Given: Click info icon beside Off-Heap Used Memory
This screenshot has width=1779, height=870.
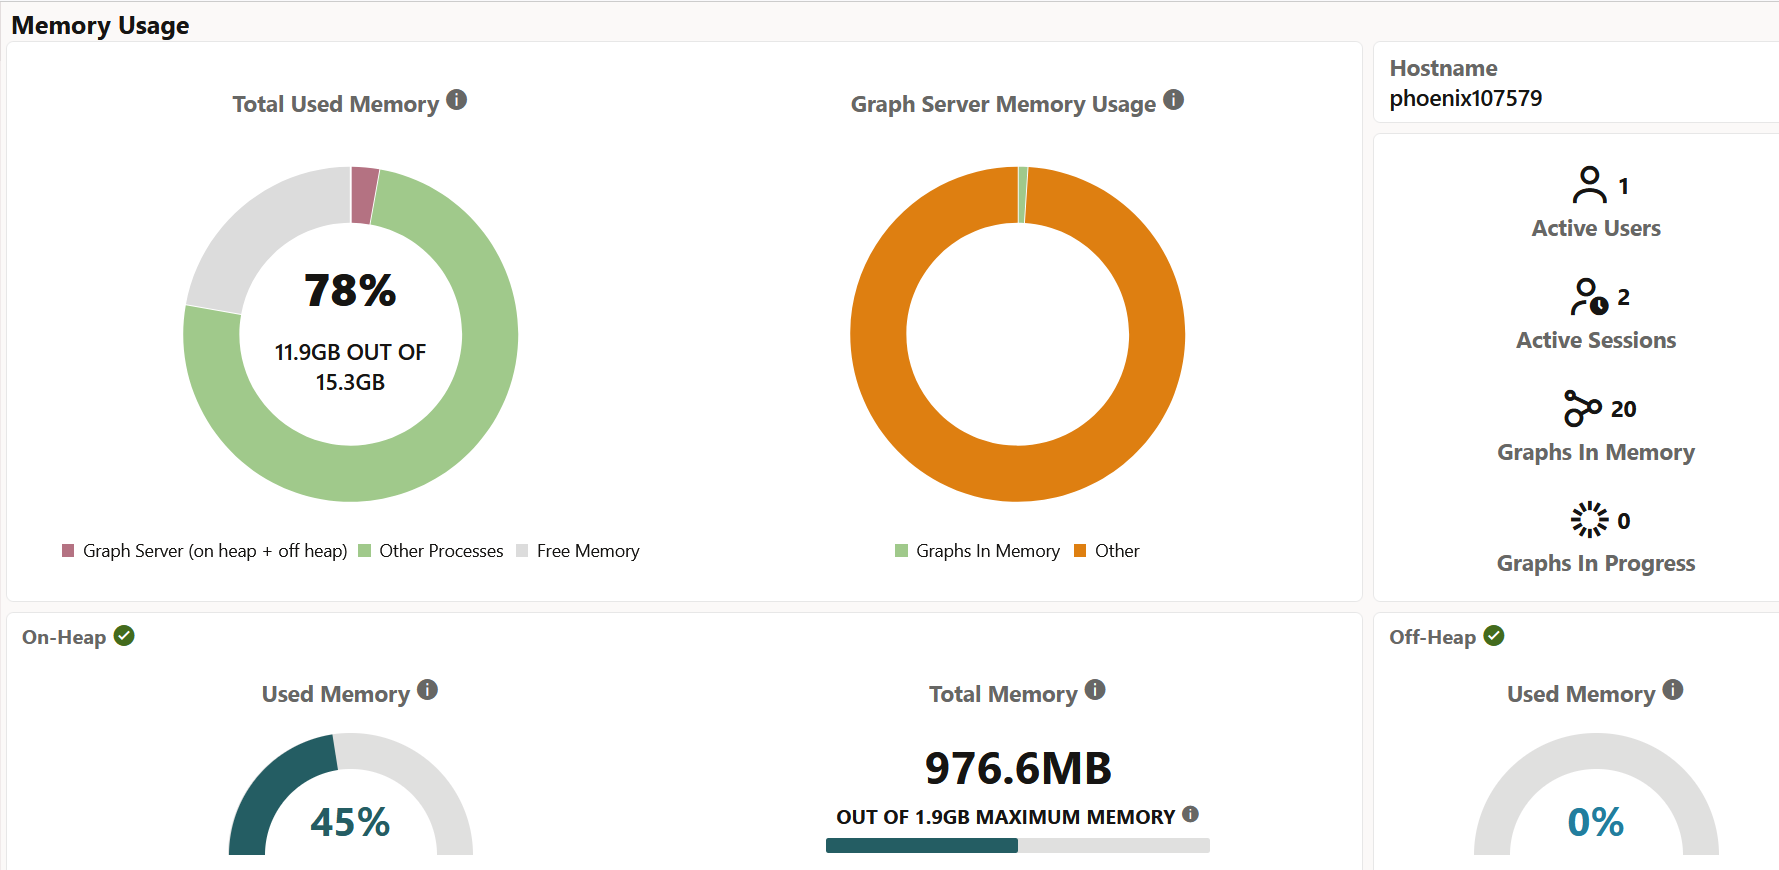Looking at the screenshot, I should click(1673, 690).
